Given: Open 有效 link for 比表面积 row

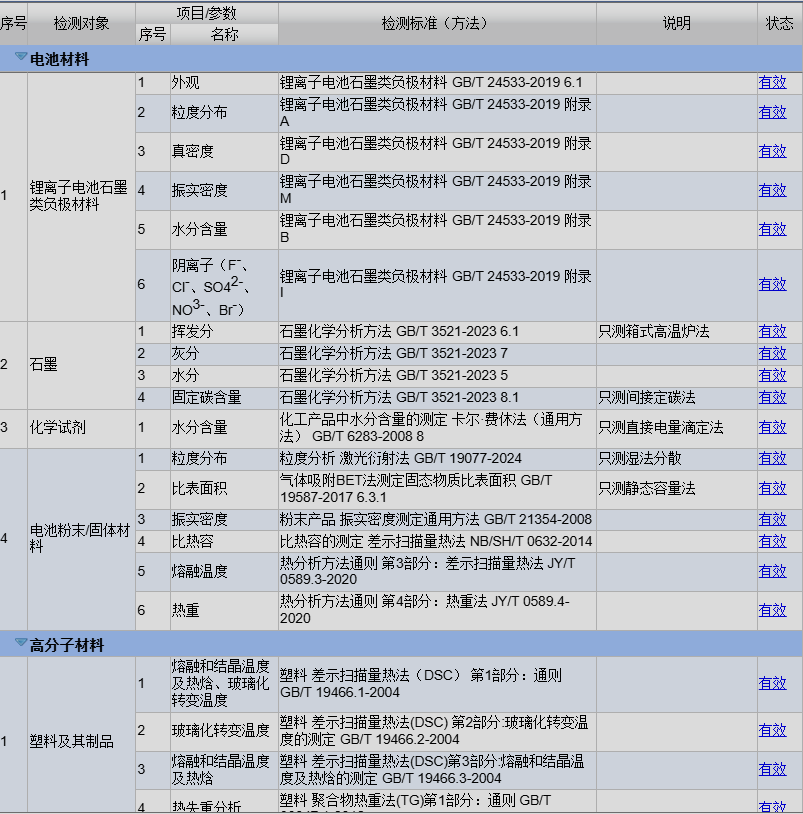Looking at the screenshot, I should click(x=772, y=489).
